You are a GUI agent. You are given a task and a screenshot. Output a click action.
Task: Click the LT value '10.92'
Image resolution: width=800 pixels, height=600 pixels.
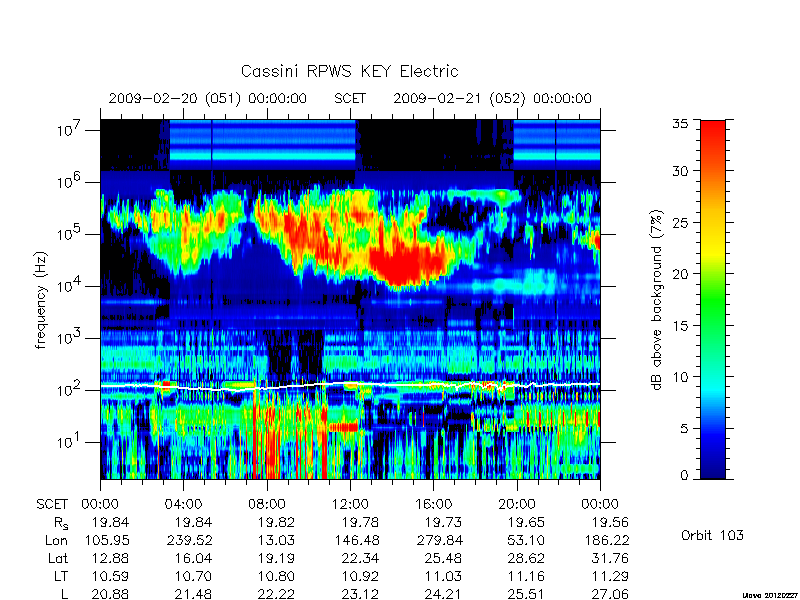coord(360,577)
